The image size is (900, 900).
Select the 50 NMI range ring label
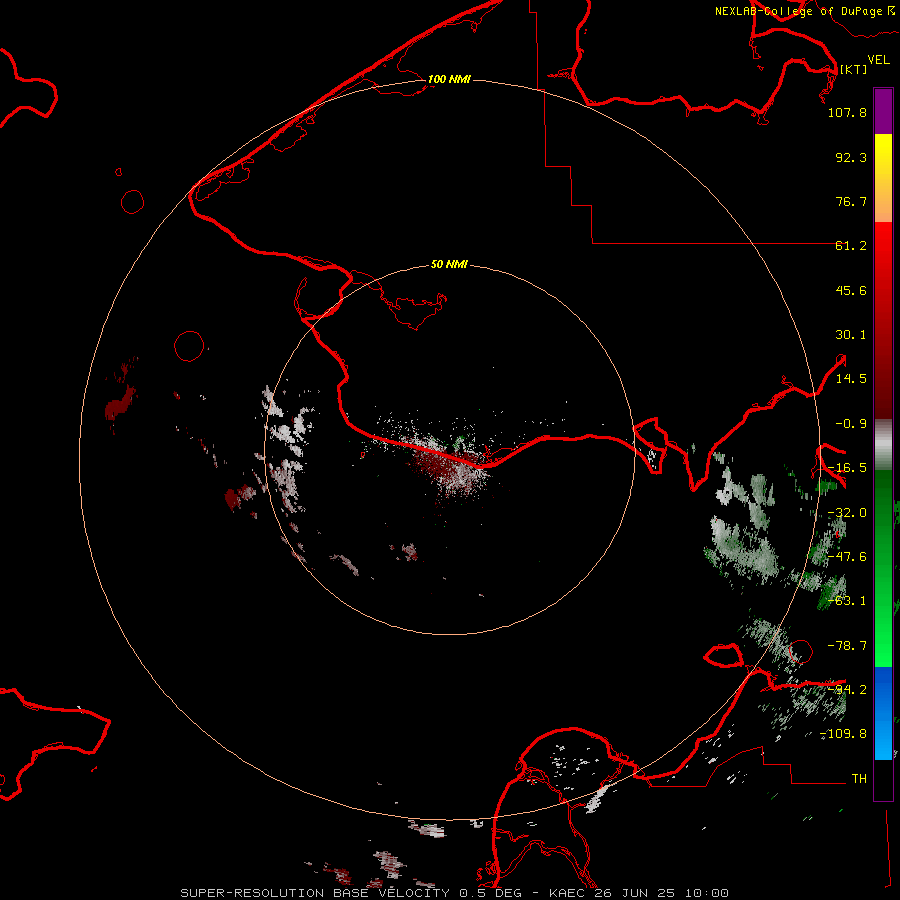click(x=449, y=264)
